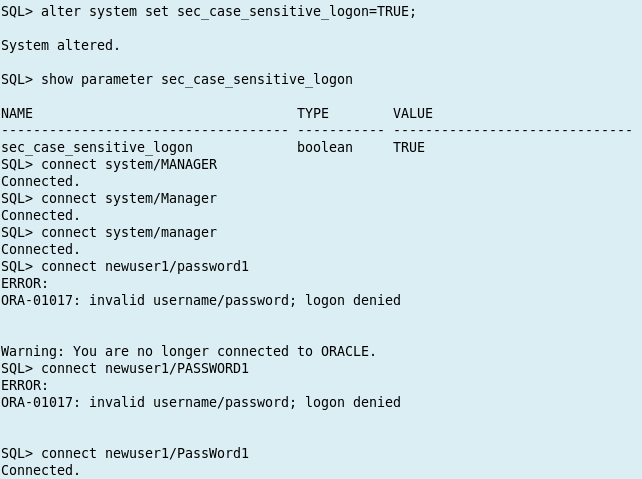Click the second ORA-01017 error message
The height and width of the screenshot is (479, 642).
tap(200, 402)
